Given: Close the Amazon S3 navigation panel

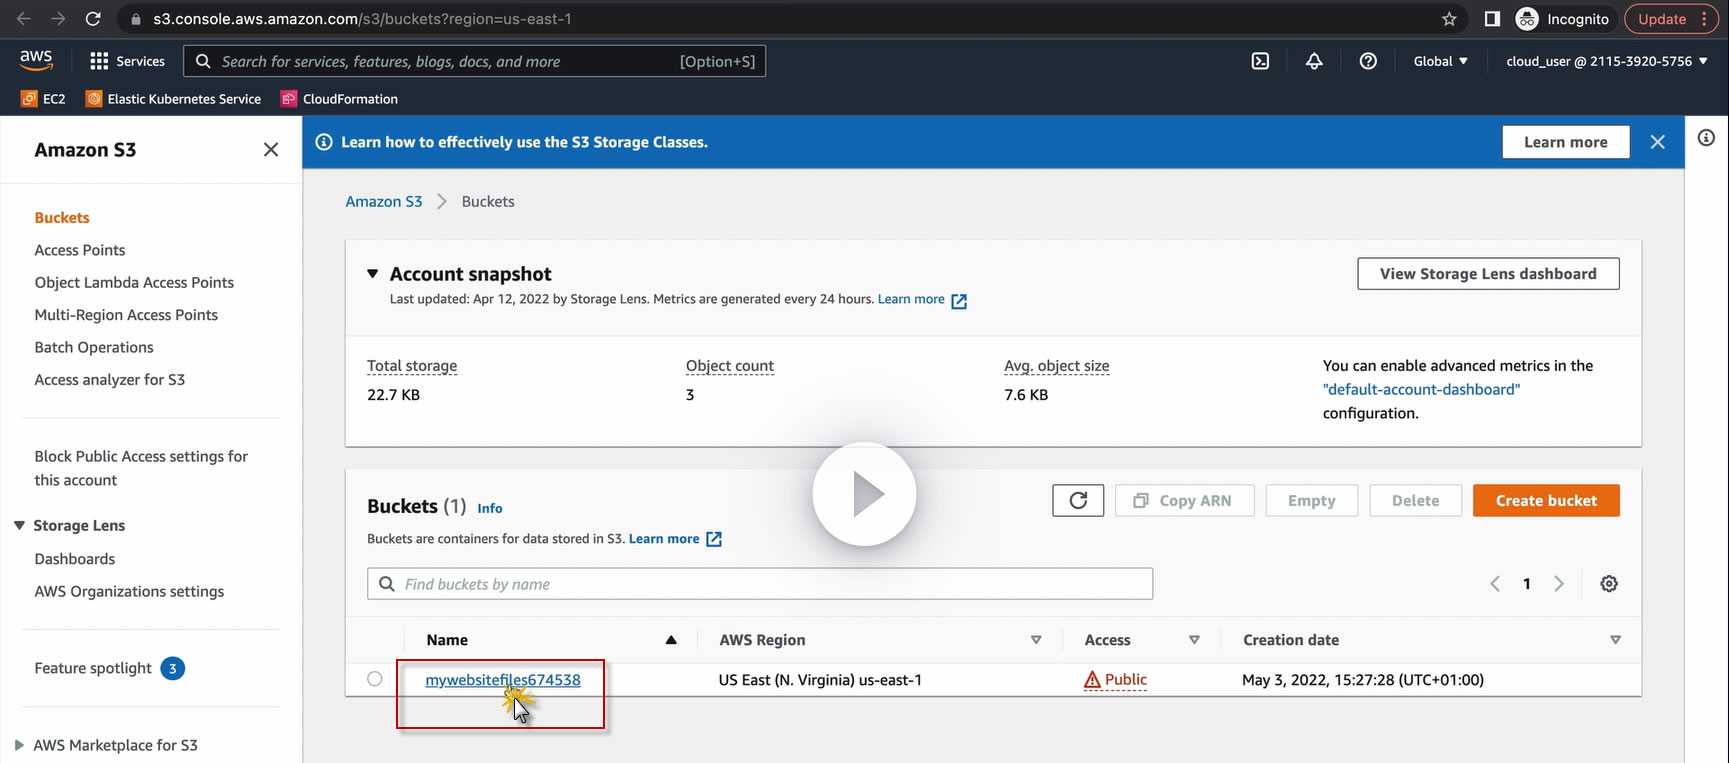Looking at the screenshot, I should coord(271,150).
